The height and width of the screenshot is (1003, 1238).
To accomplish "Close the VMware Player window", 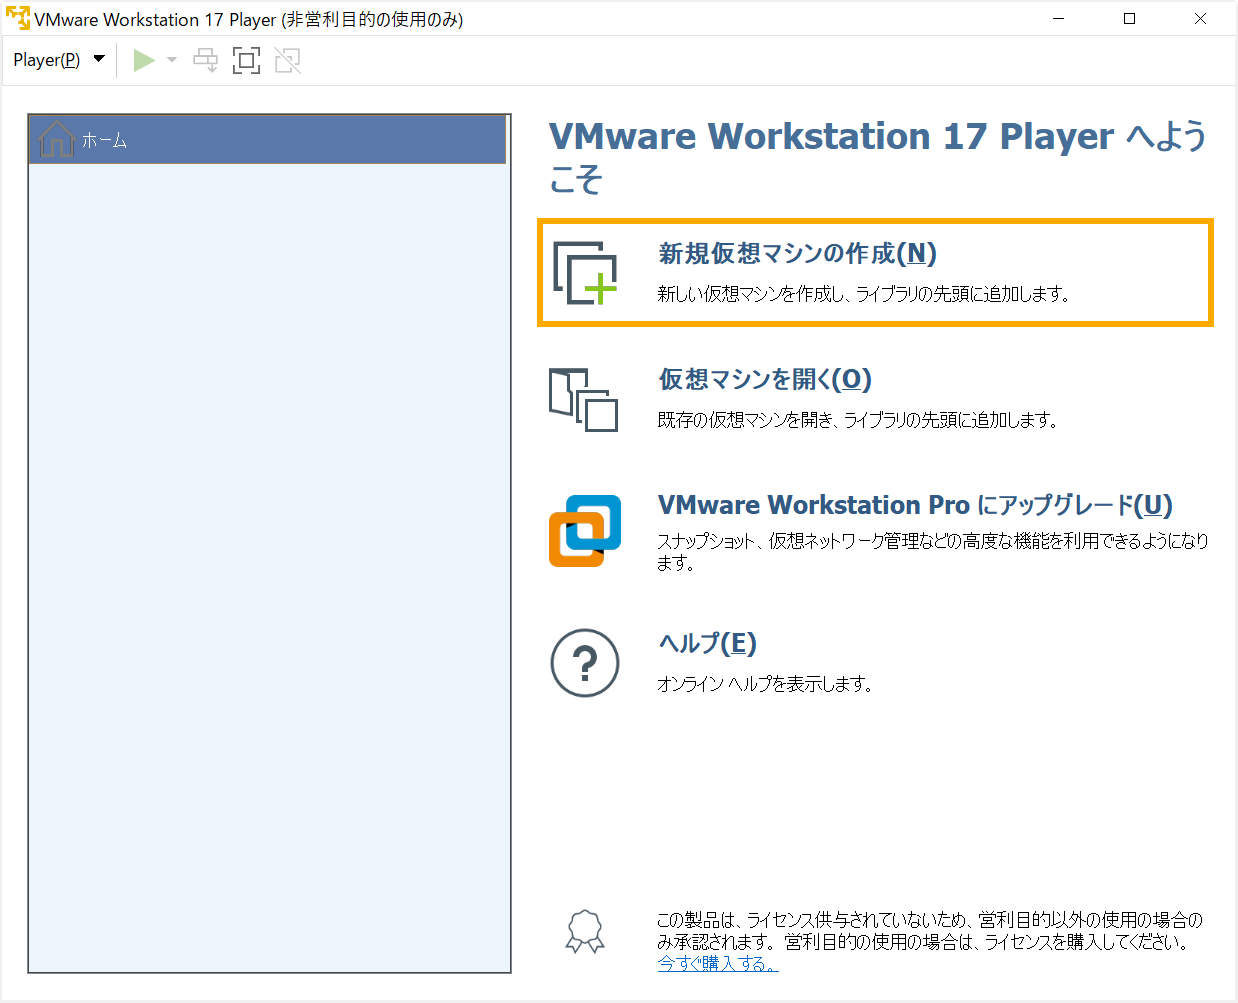I will click(1200, 19).
